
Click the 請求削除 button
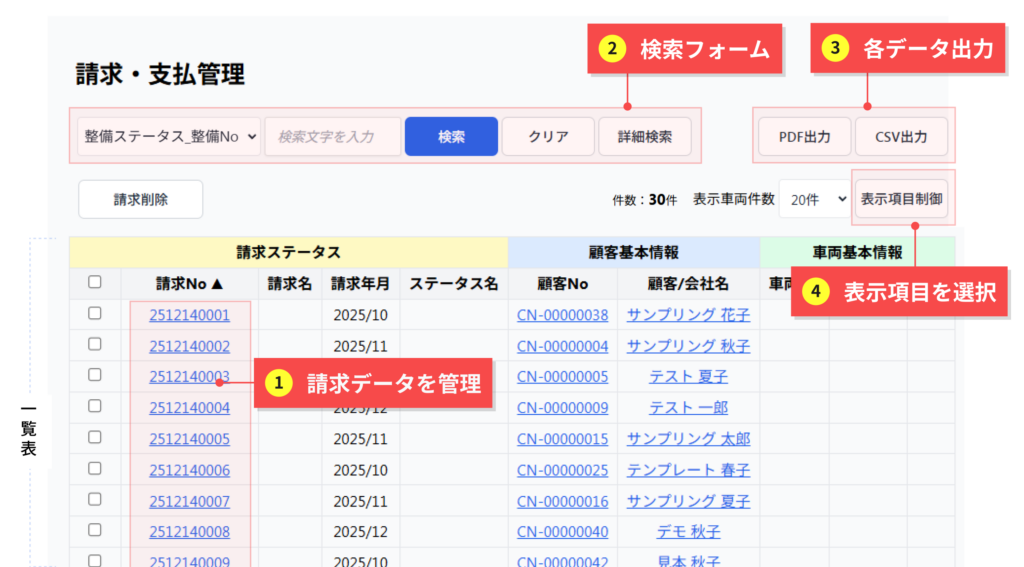(x=140, y=199)
